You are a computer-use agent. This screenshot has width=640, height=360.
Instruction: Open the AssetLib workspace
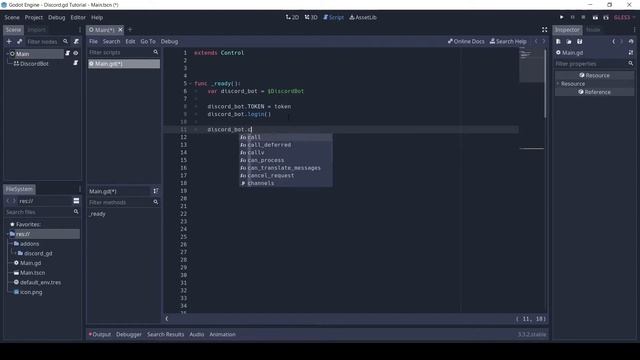tap(363, 18)
